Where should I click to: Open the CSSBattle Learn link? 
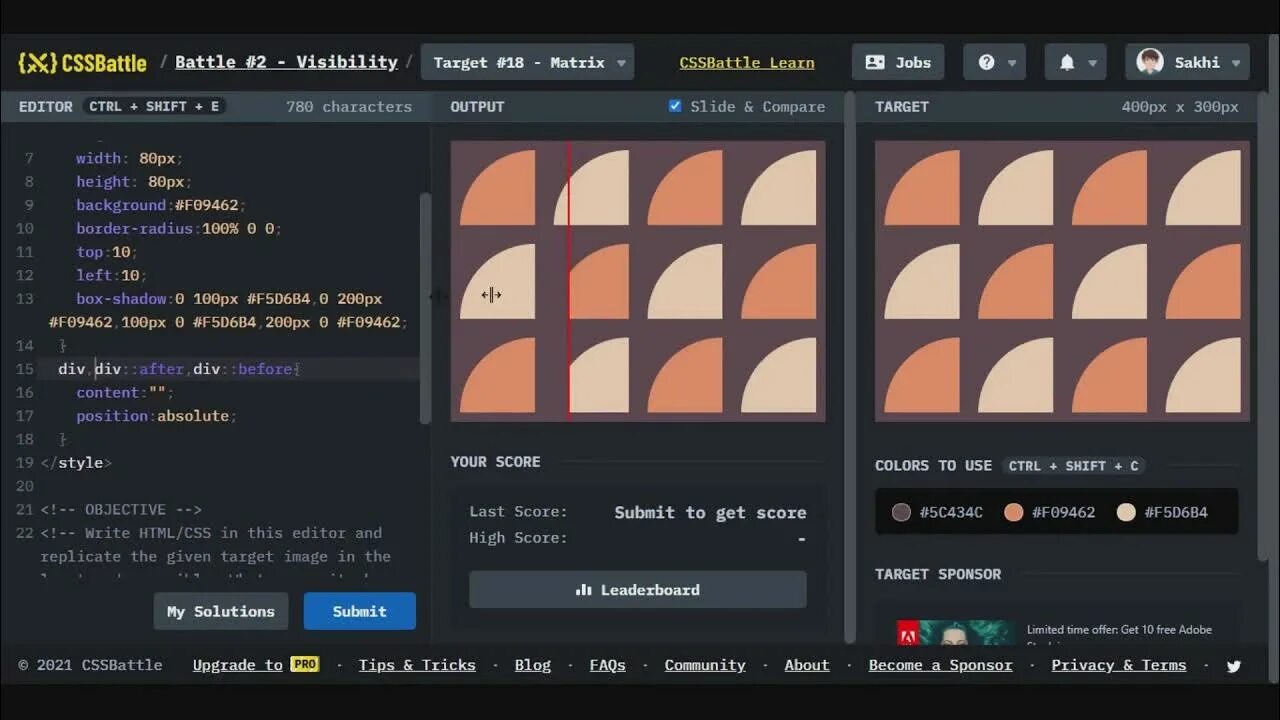tap(747, 62)
